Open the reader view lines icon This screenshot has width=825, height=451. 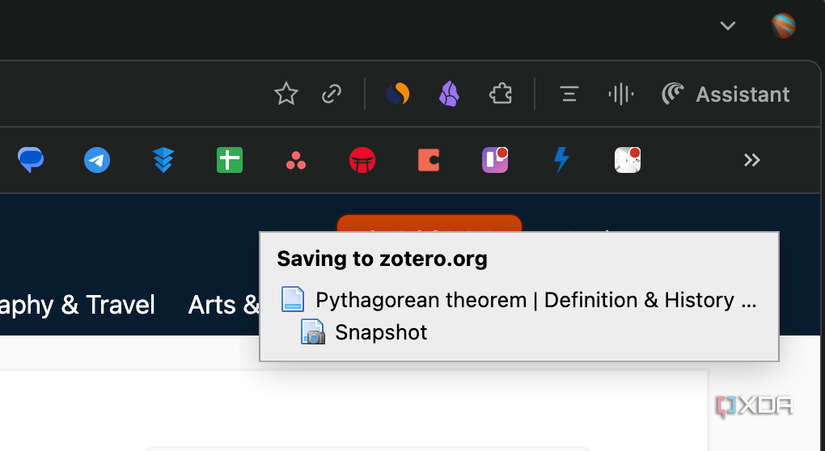click(569, 94)
